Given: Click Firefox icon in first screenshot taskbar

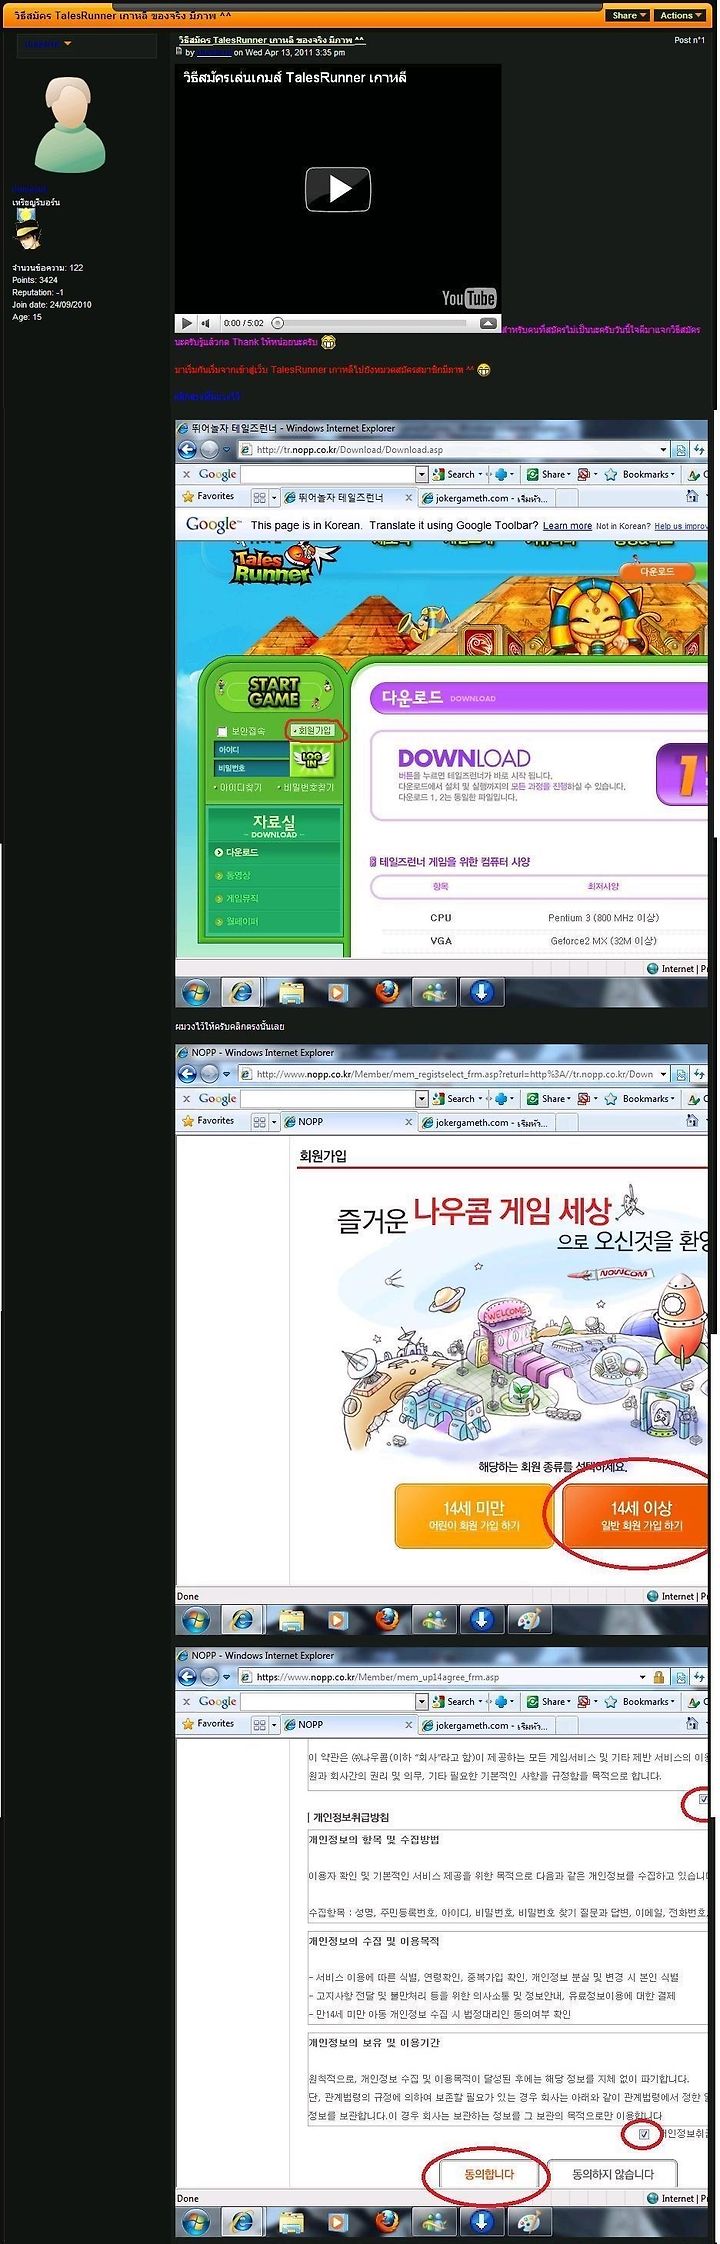Looking at the screenshot, I should 389,991.
